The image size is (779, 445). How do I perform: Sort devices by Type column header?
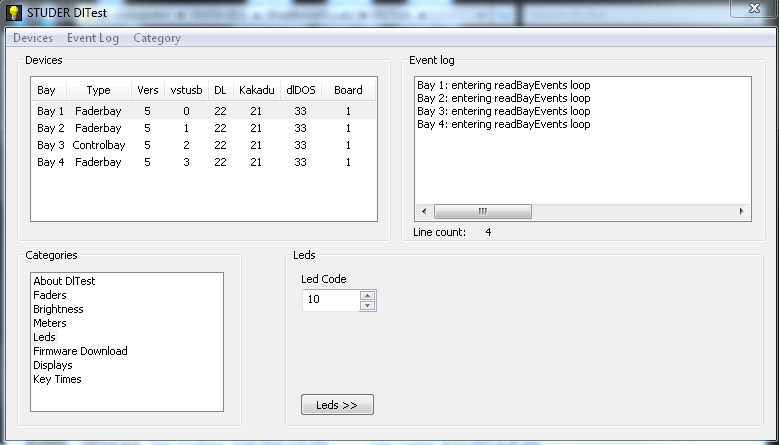98,90
